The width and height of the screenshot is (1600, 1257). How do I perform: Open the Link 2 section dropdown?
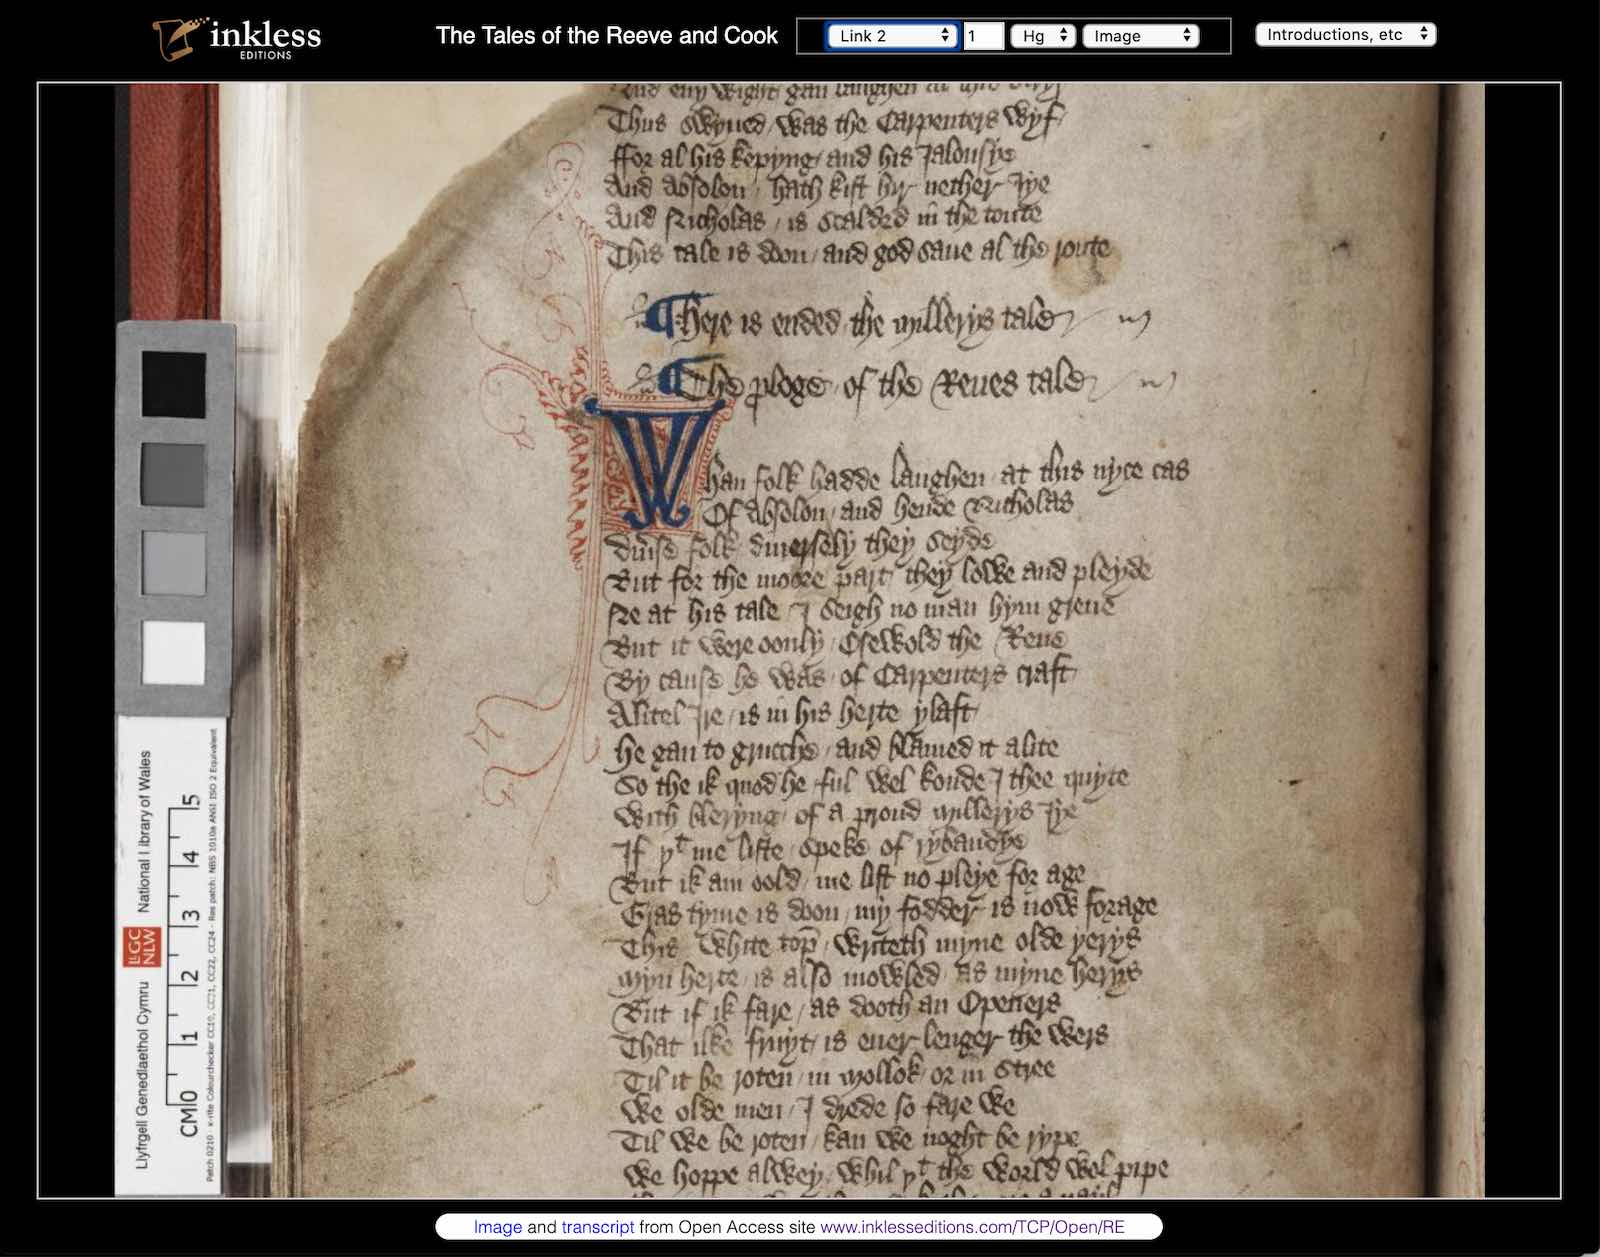point(892,36)
